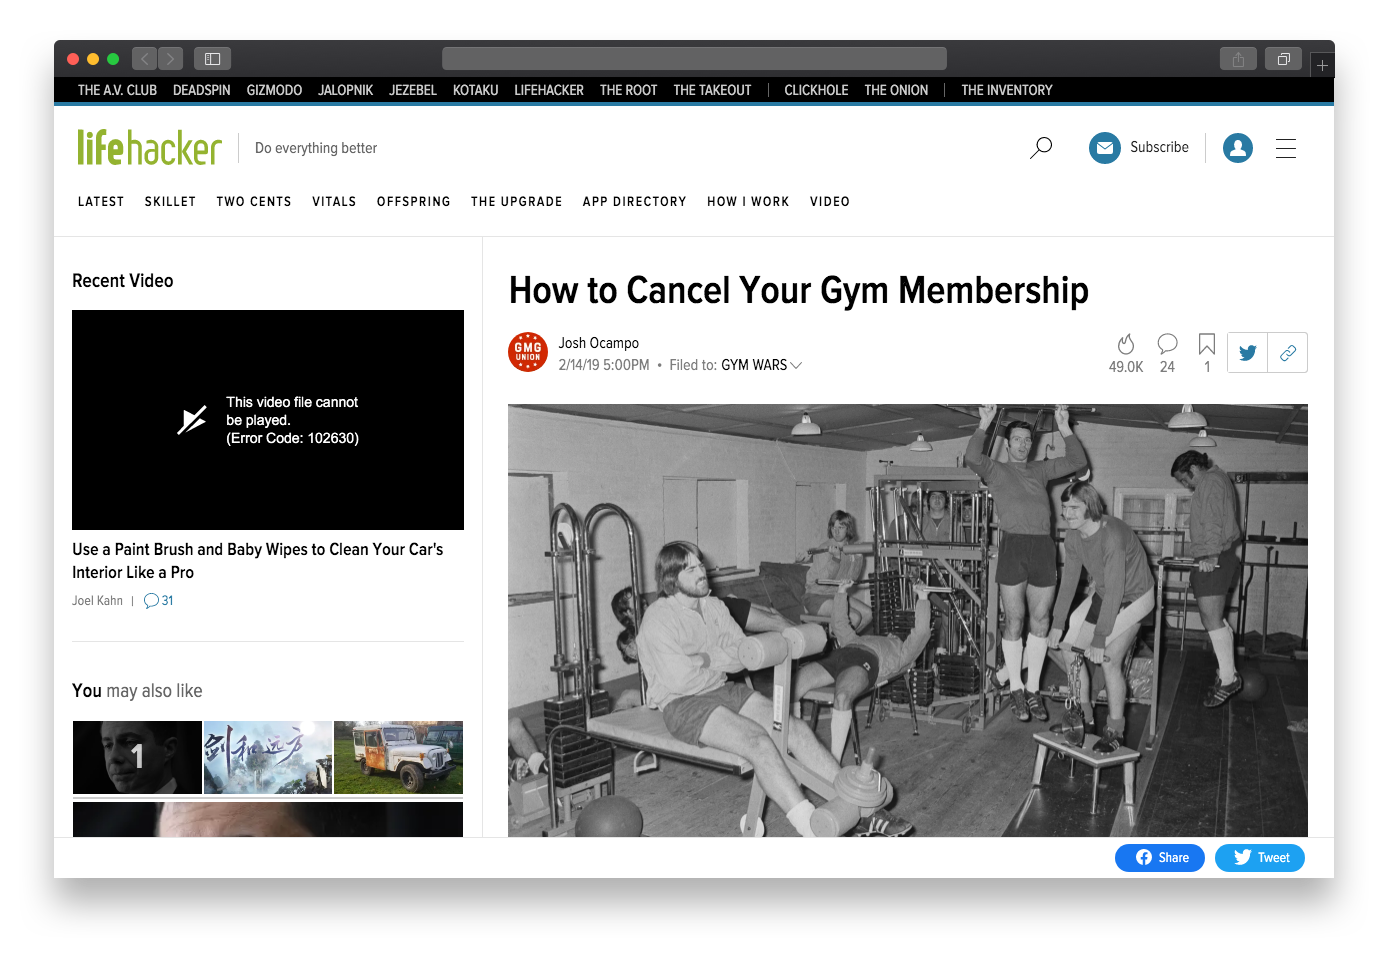The height and width of the screenshot is (955, 1388).
Task: Go to the HOW I WORK section
Action: click(748, 202)
